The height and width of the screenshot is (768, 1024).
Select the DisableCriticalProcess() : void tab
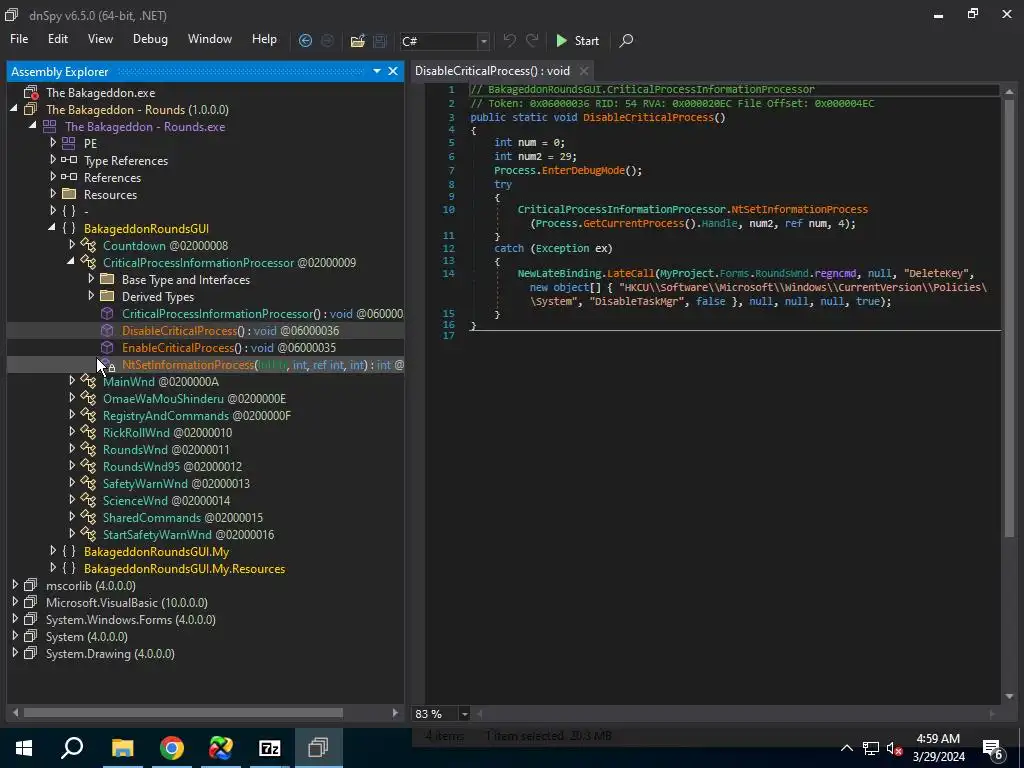pyautogui.click(x=492, y=71)
